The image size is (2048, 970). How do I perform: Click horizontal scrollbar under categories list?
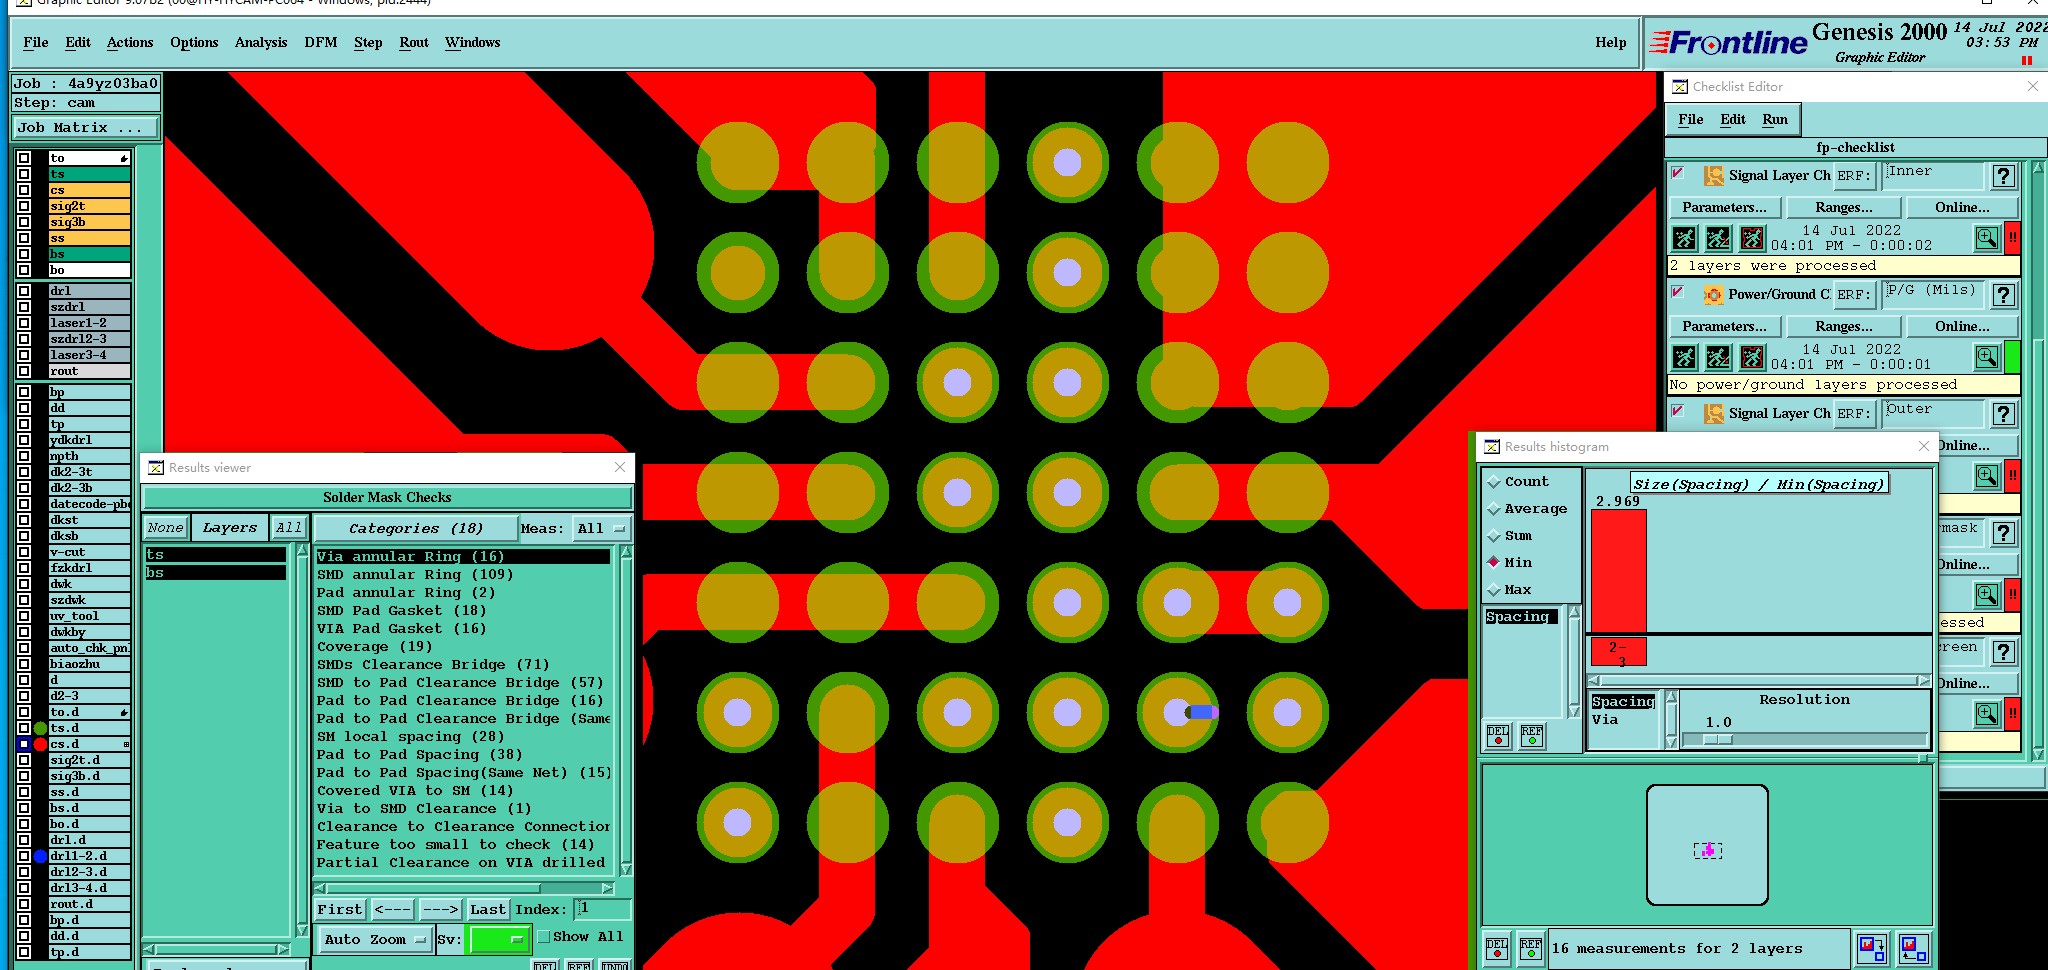coord(463,887)
